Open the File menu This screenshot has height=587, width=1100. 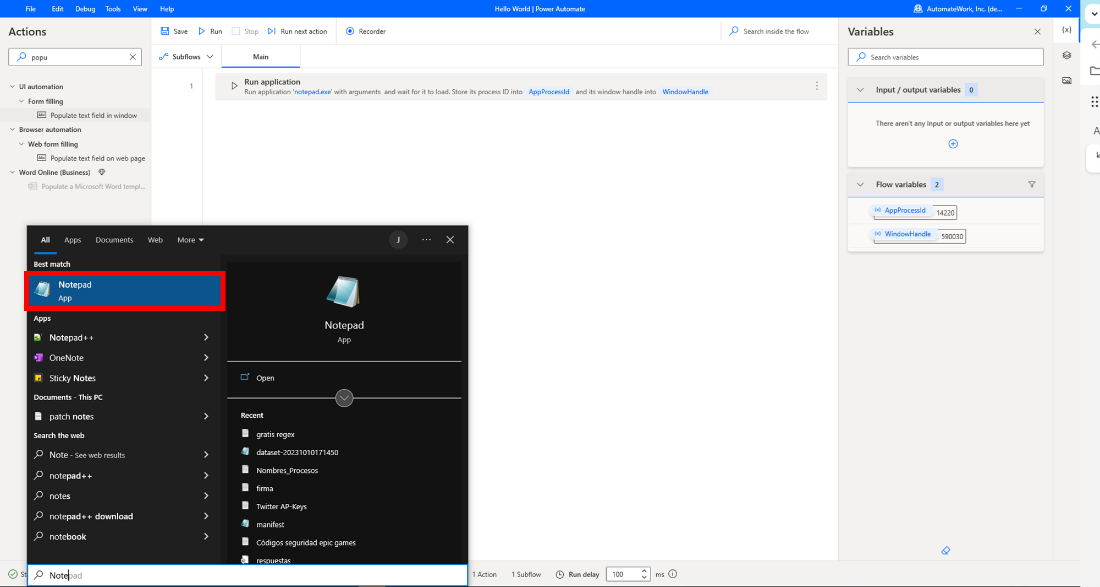(x=30, y=9)
